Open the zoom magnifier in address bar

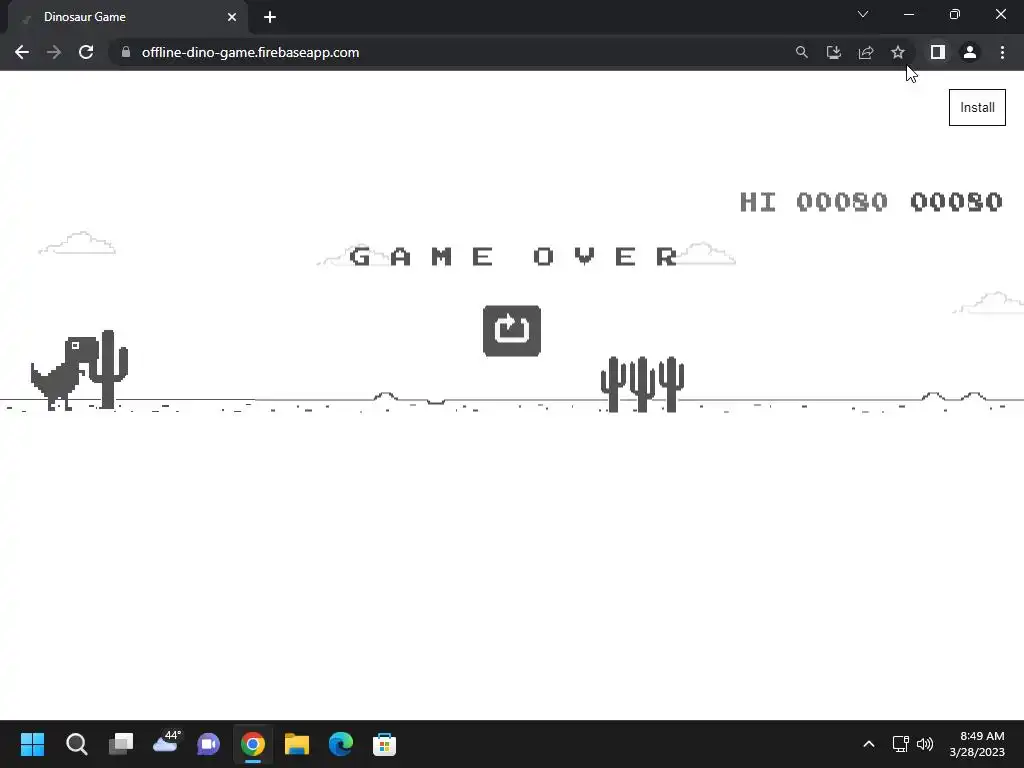[801, 52]
